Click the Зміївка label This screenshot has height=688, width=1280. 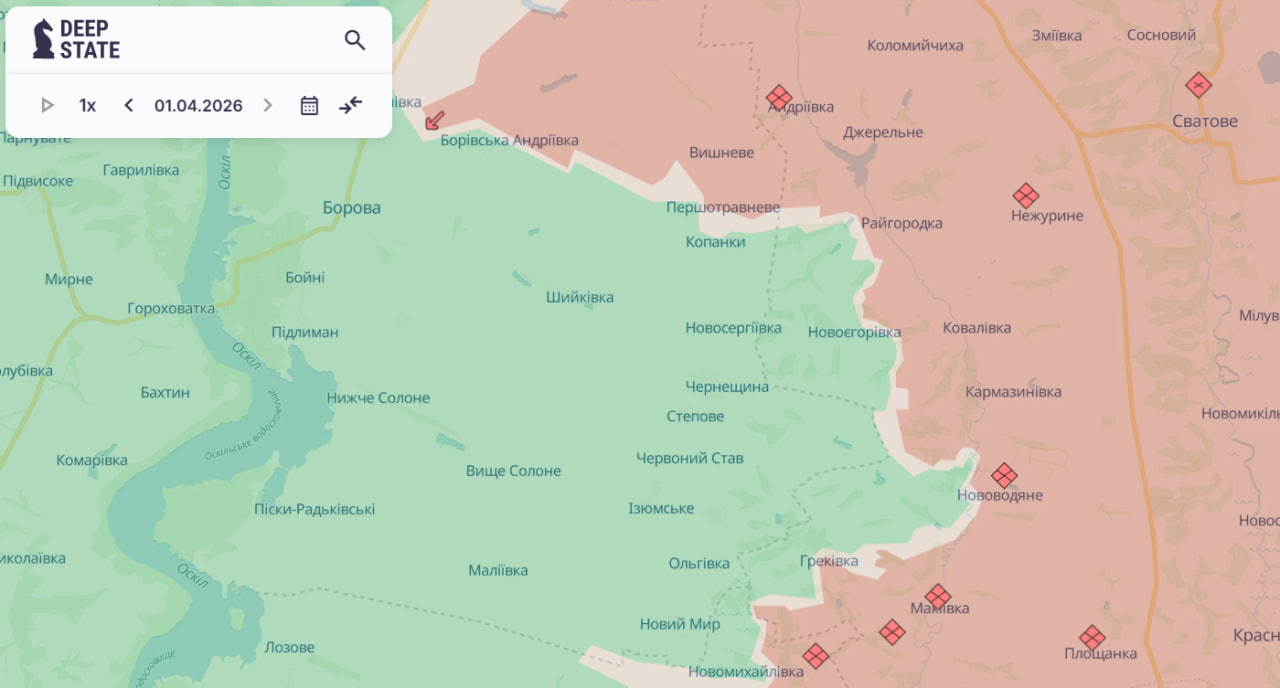(1057, 35)
